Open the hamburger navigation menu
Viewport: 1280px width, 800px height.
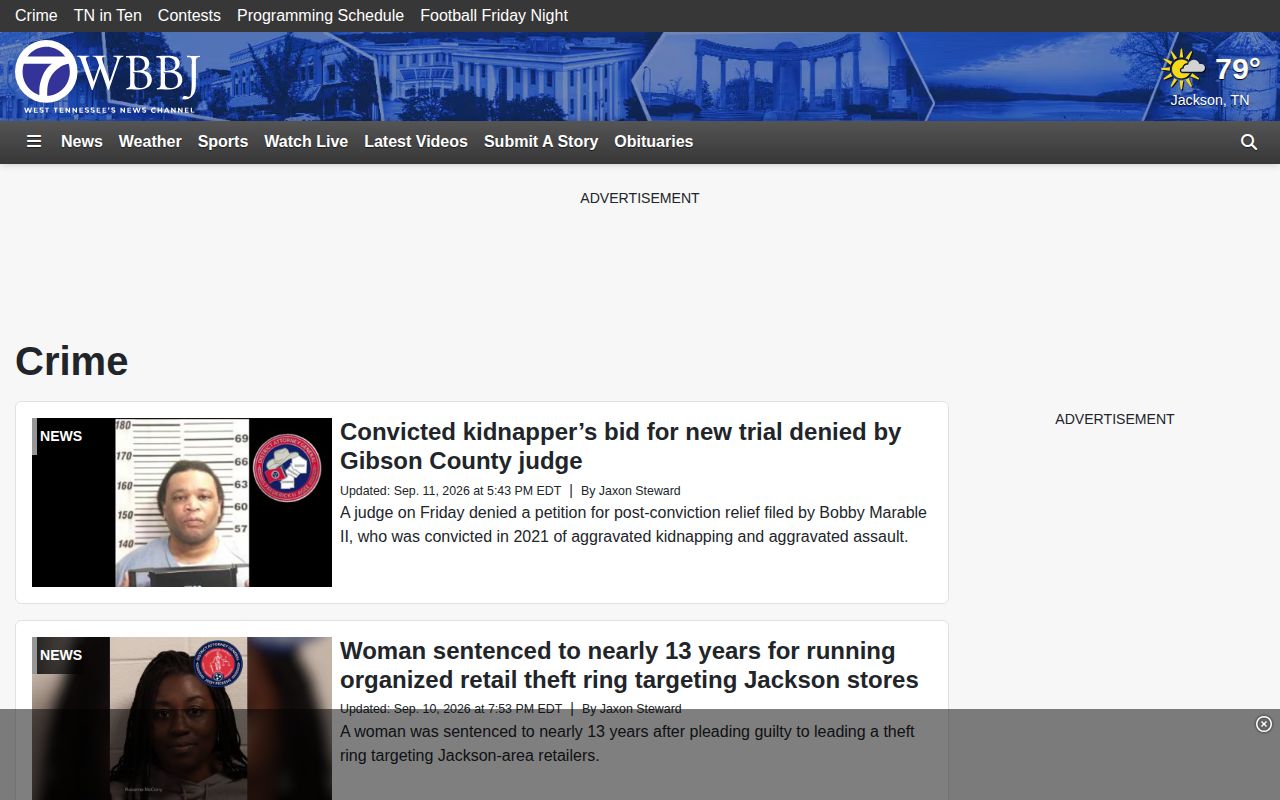pyautogui.click(x=34, y=142)
